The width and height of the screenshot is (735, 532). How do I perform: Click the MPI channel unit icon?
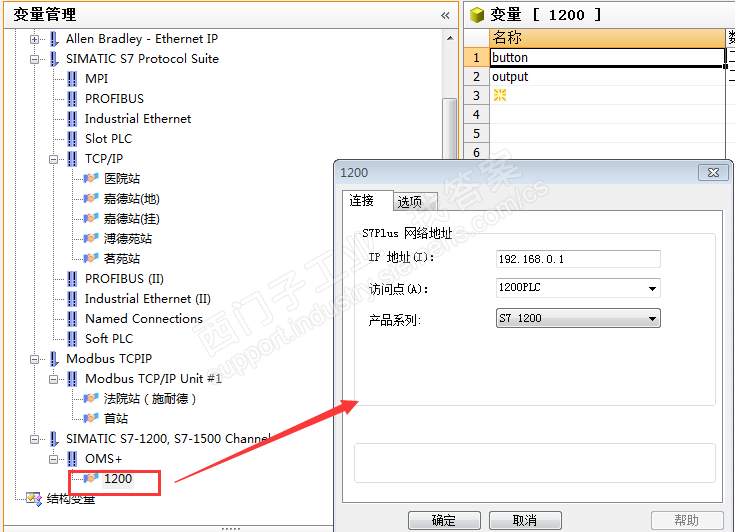(72, 79)
